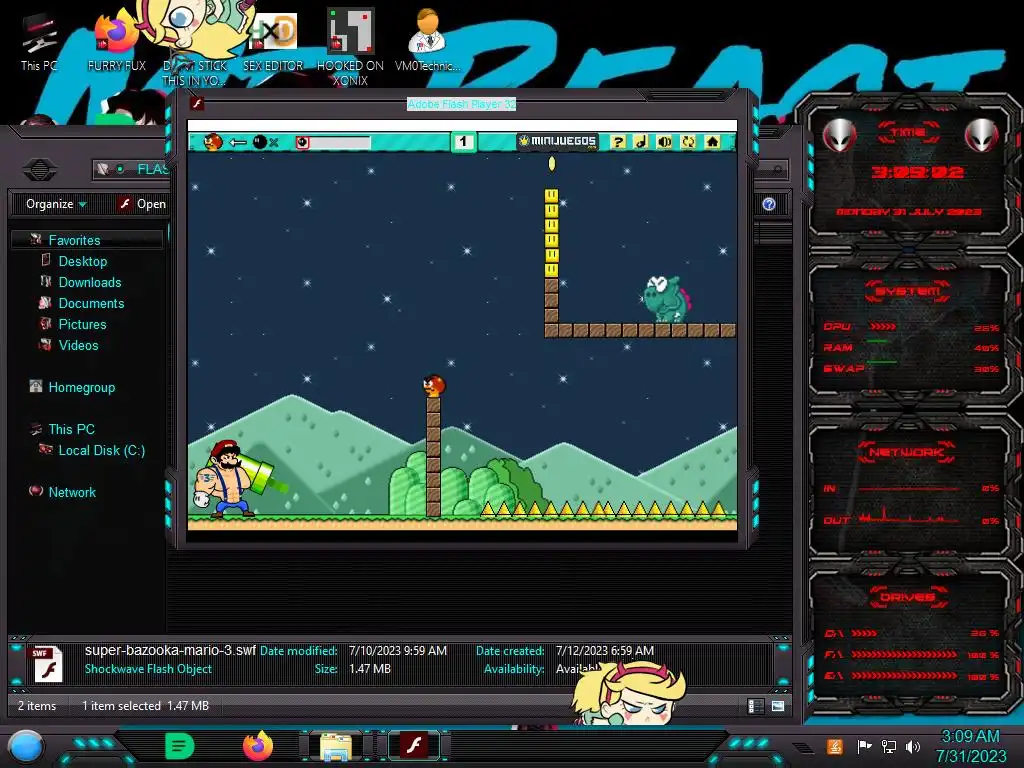Viewport: 1024px width, 768px height.
Task: Open Videos in the navigation pane
Action: 78,345
